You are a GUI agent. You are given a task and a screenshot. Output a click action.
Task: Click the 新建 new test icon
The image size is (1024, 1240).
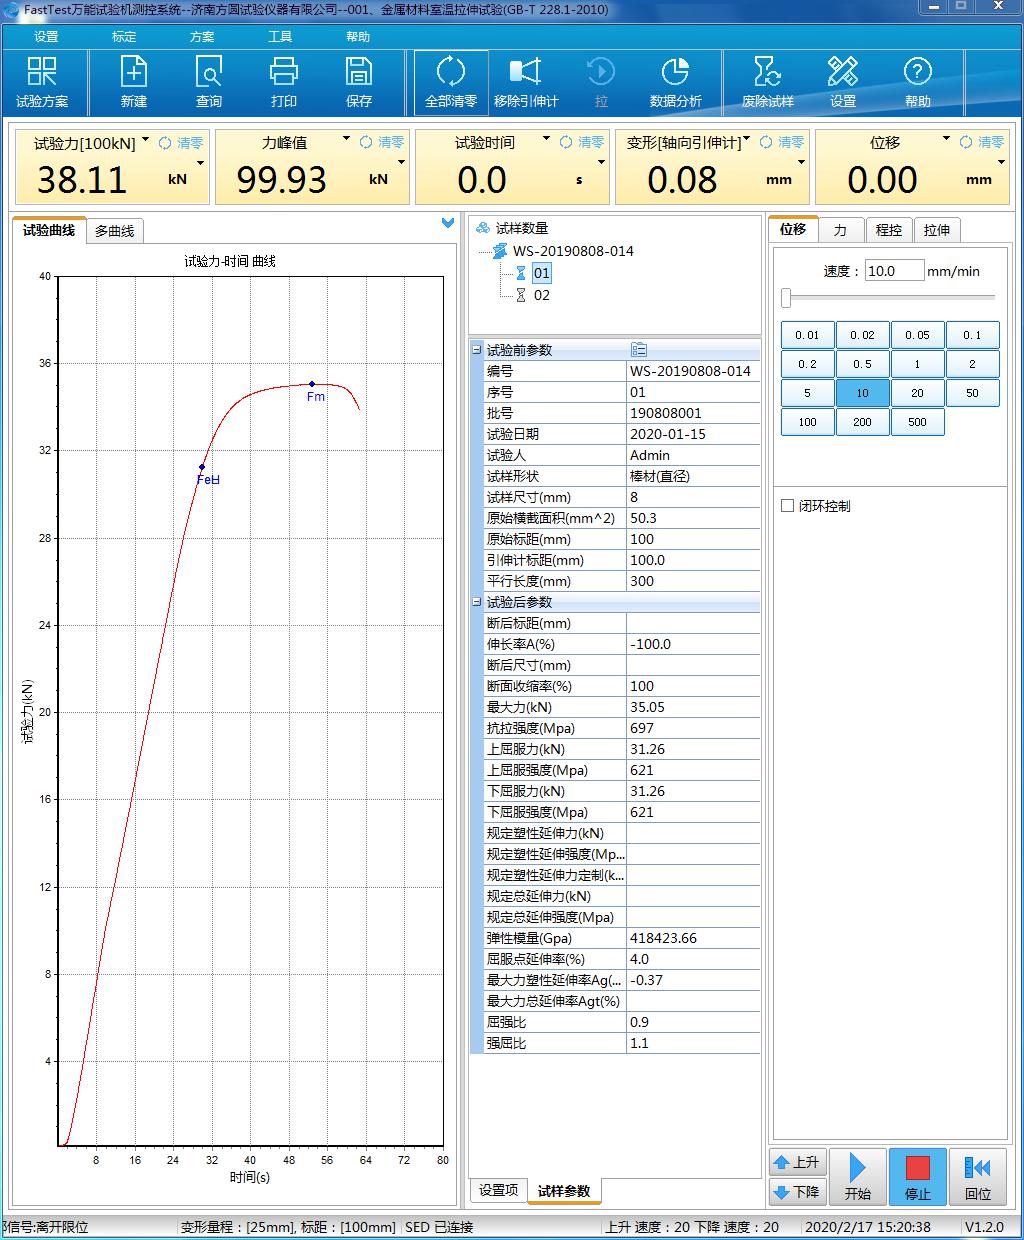pos(134,82)
